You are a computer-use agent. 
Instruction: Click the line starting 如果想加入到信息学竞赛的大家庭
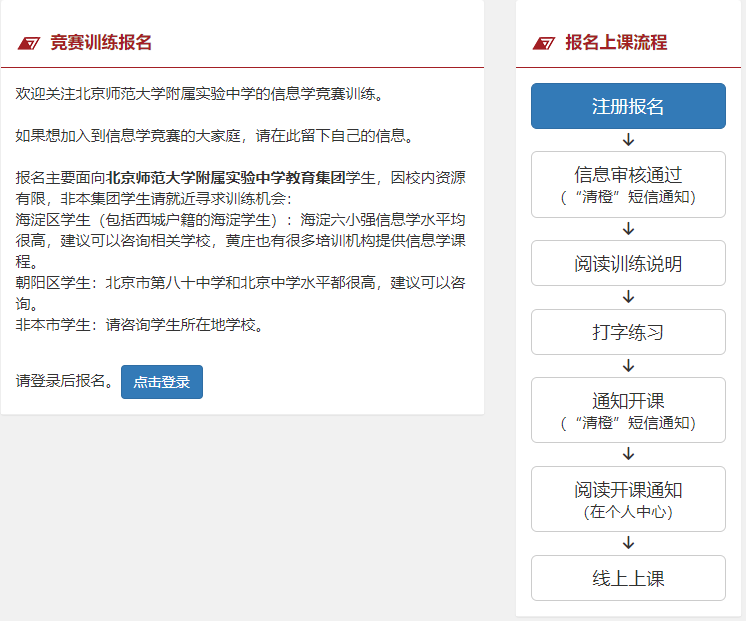tap(215, 136)
